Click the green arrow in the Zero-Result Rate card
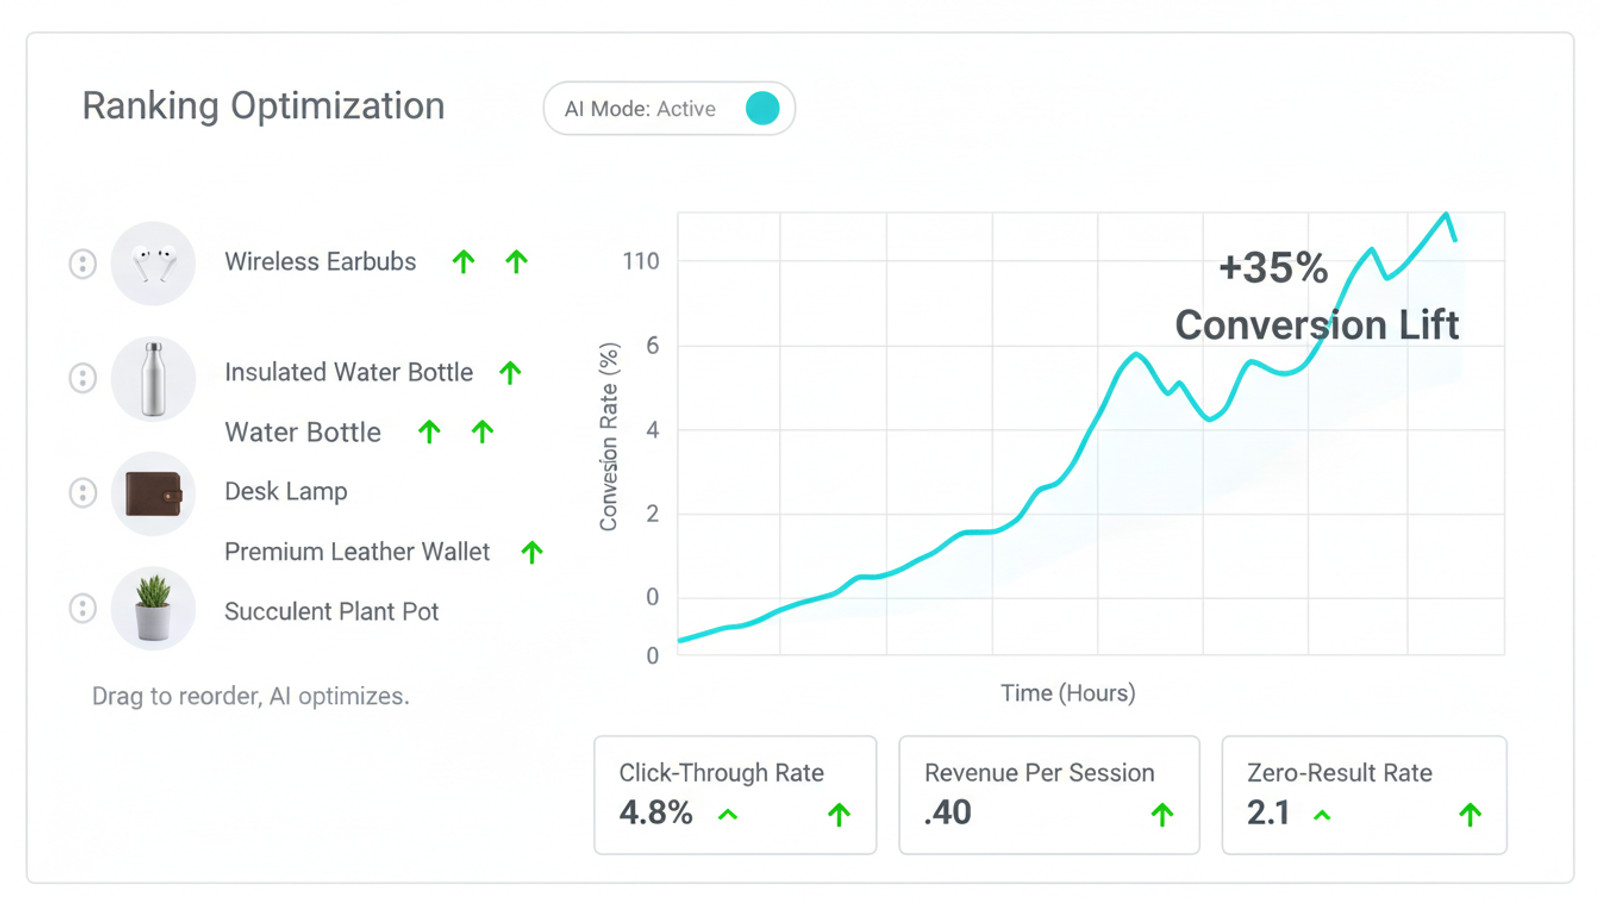 (1470, 815)
